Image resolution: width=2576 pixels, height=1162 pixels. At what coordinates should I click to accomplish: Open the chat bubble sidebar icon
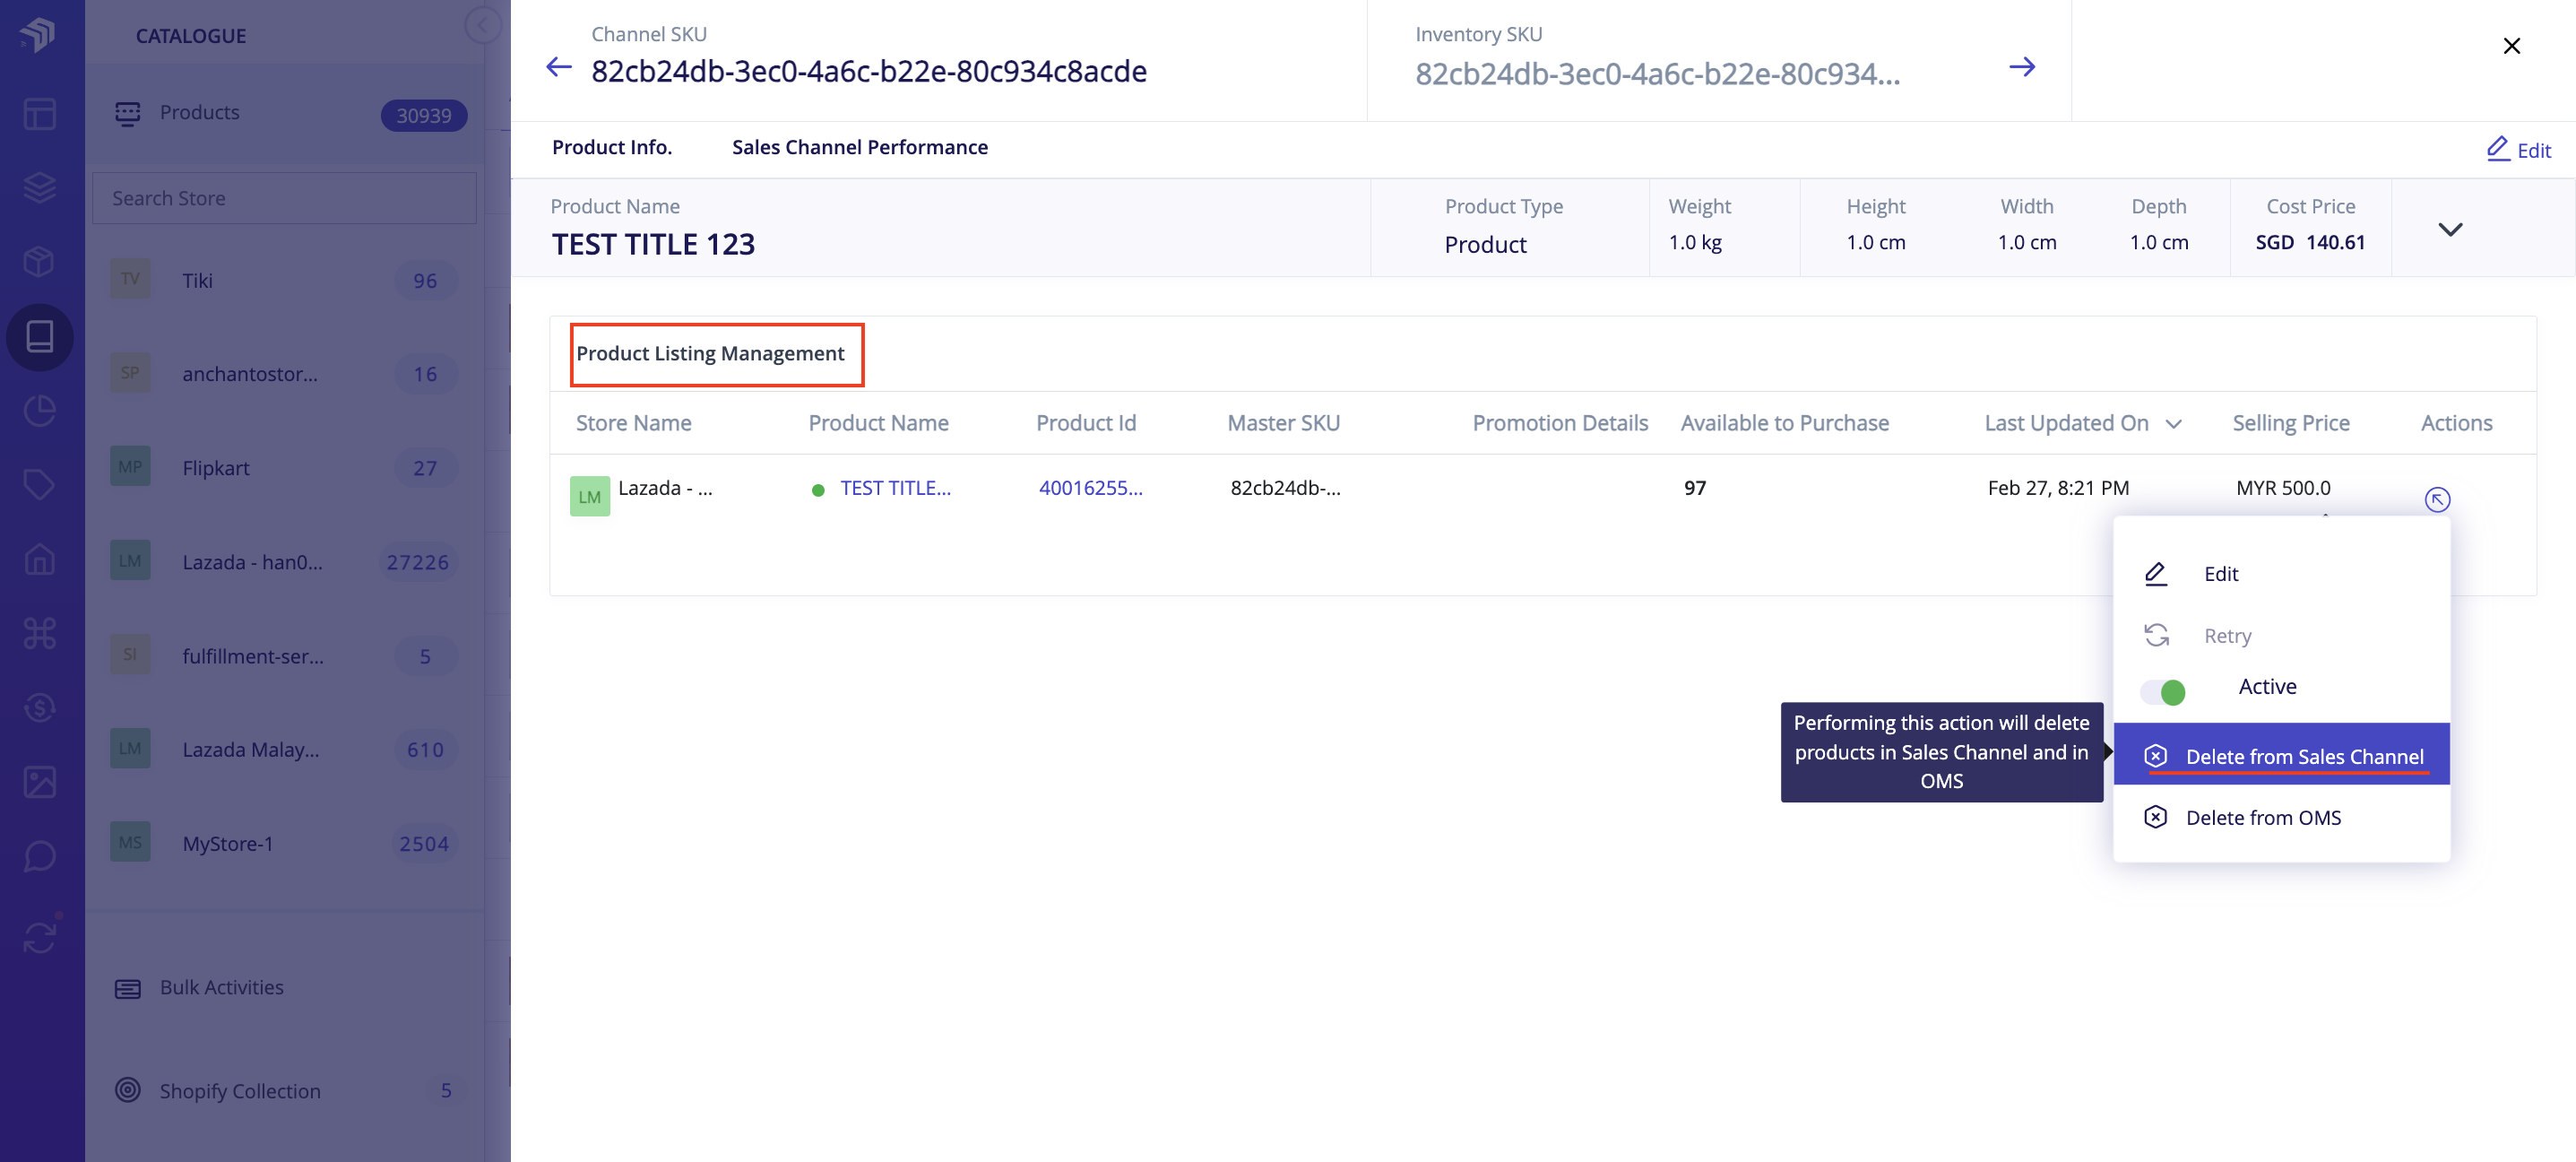[x=39, y=856]
